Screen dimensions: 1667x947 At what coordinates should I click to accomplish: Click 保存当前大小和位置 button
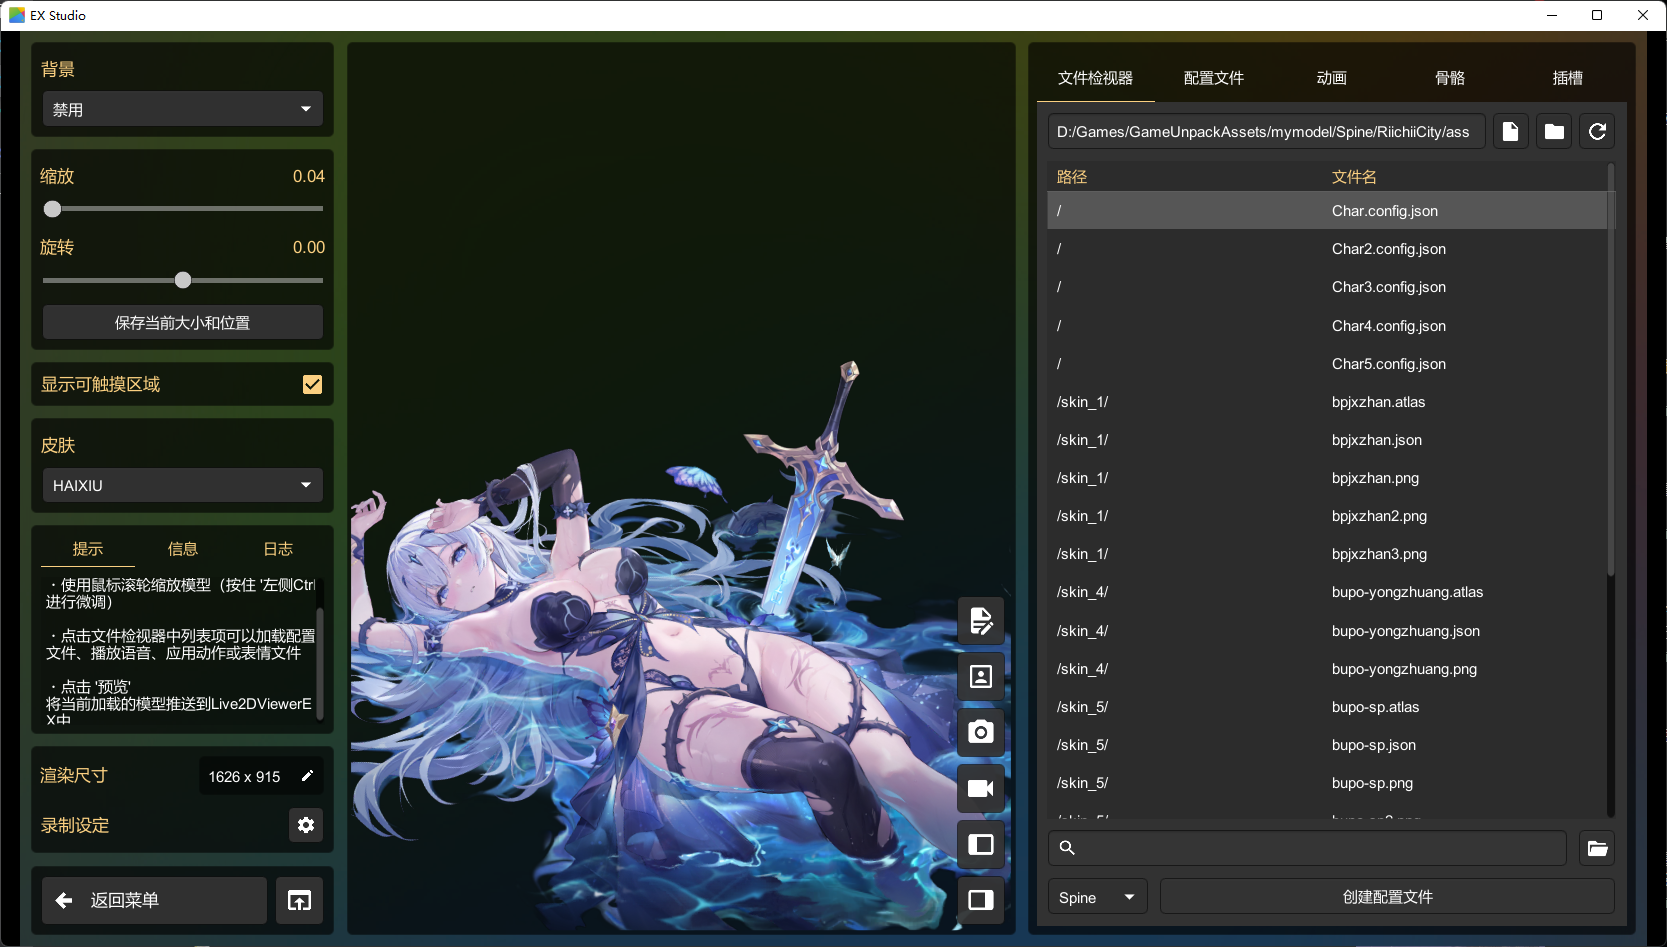tap(182, 323)
